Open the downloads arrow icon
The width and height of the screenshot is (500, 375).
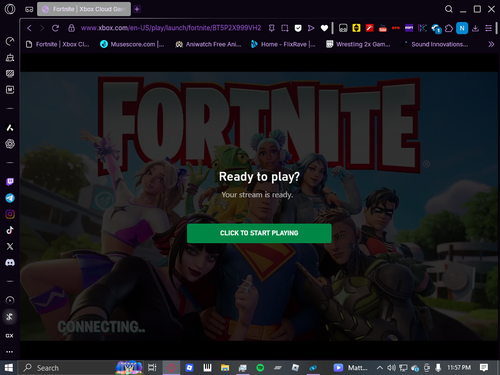click(475, 28)
